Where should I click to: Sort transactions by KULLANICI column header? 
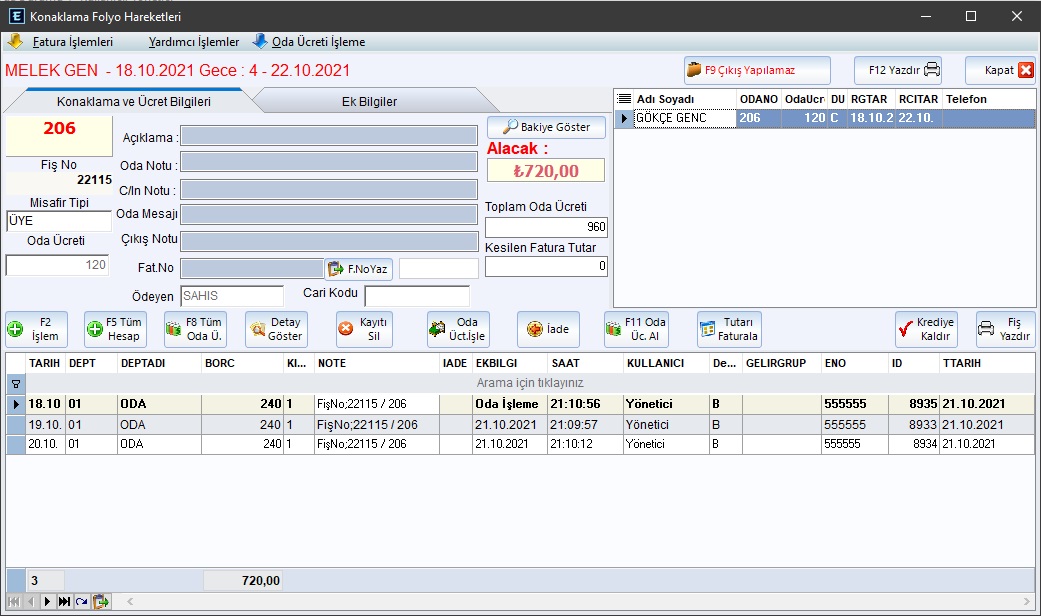point(666,363)
